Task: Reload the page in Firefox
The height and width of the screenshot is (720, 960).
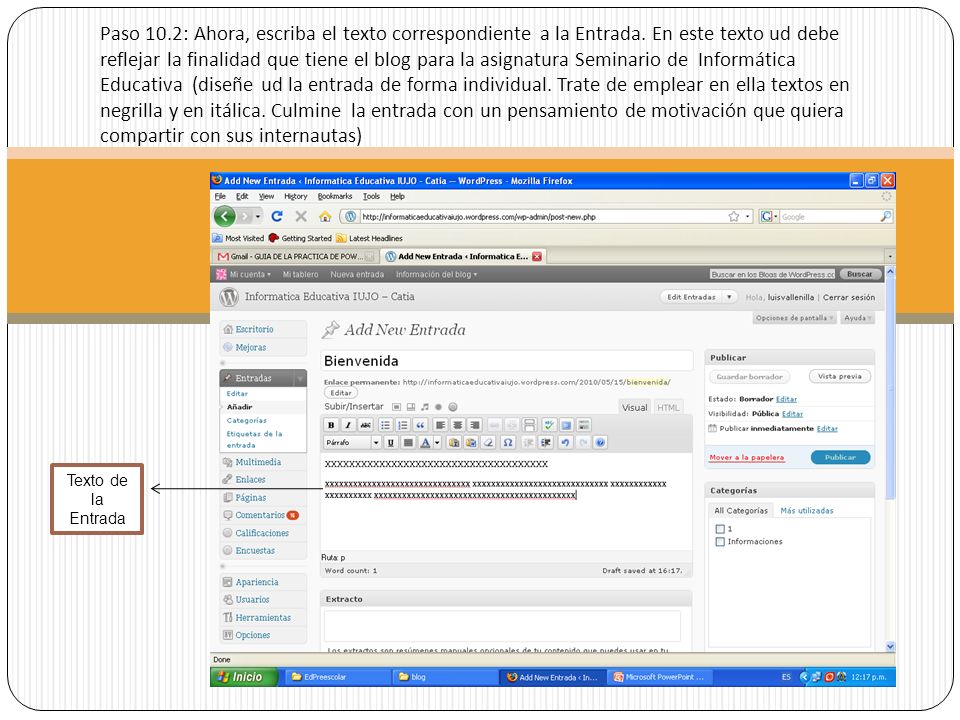Action: pos(277,216)
